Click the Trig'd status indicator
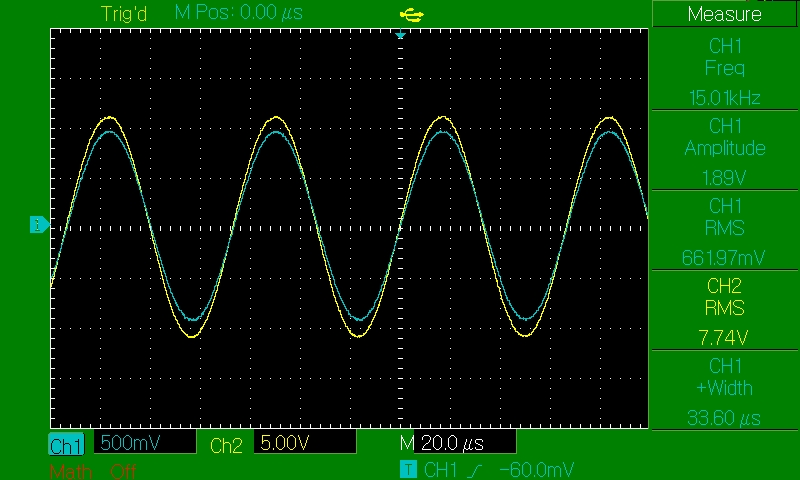 coord(125,13)
